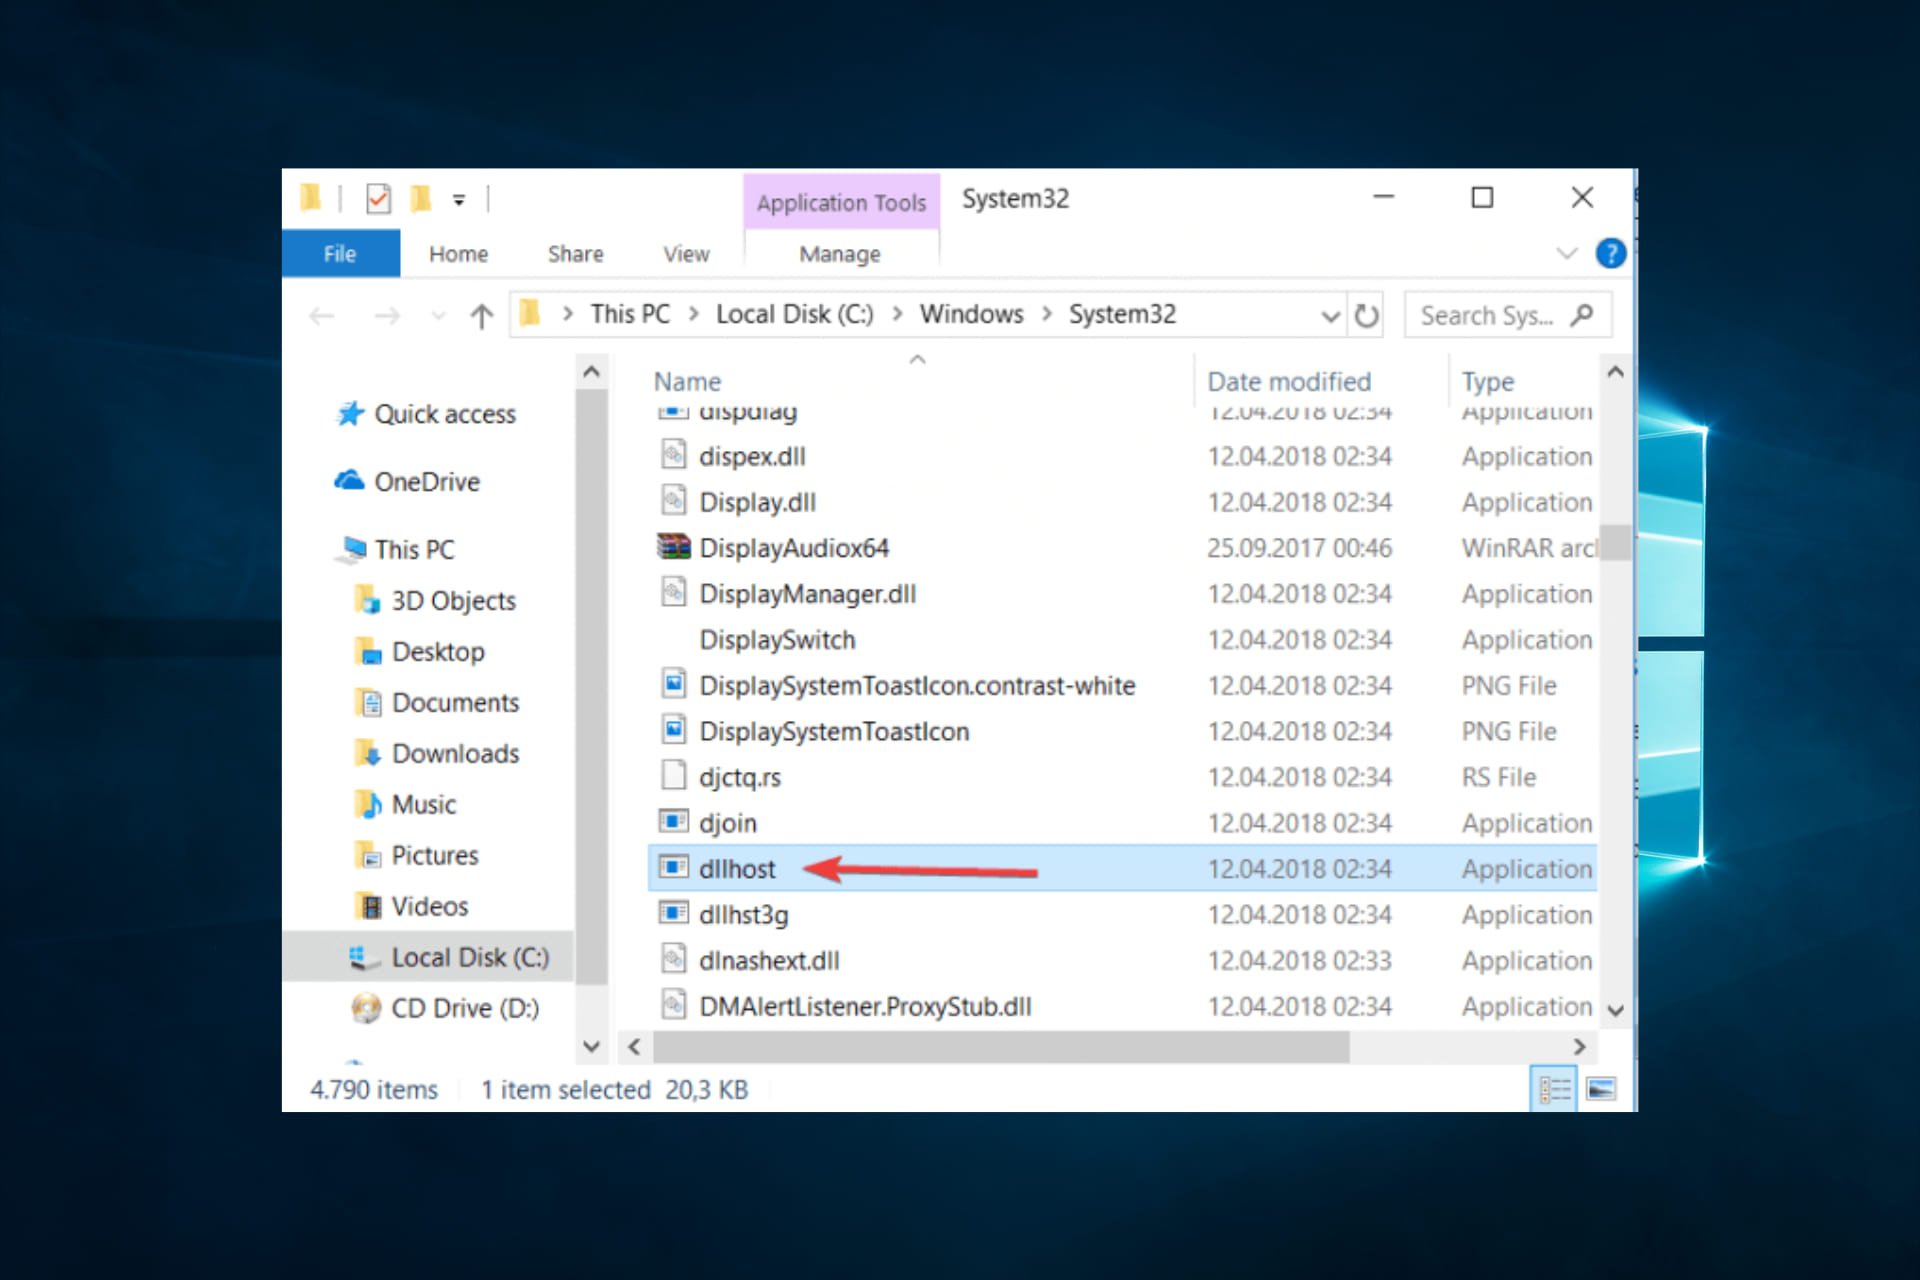Click System32 in the address breadcrumb

point(1122,314)
